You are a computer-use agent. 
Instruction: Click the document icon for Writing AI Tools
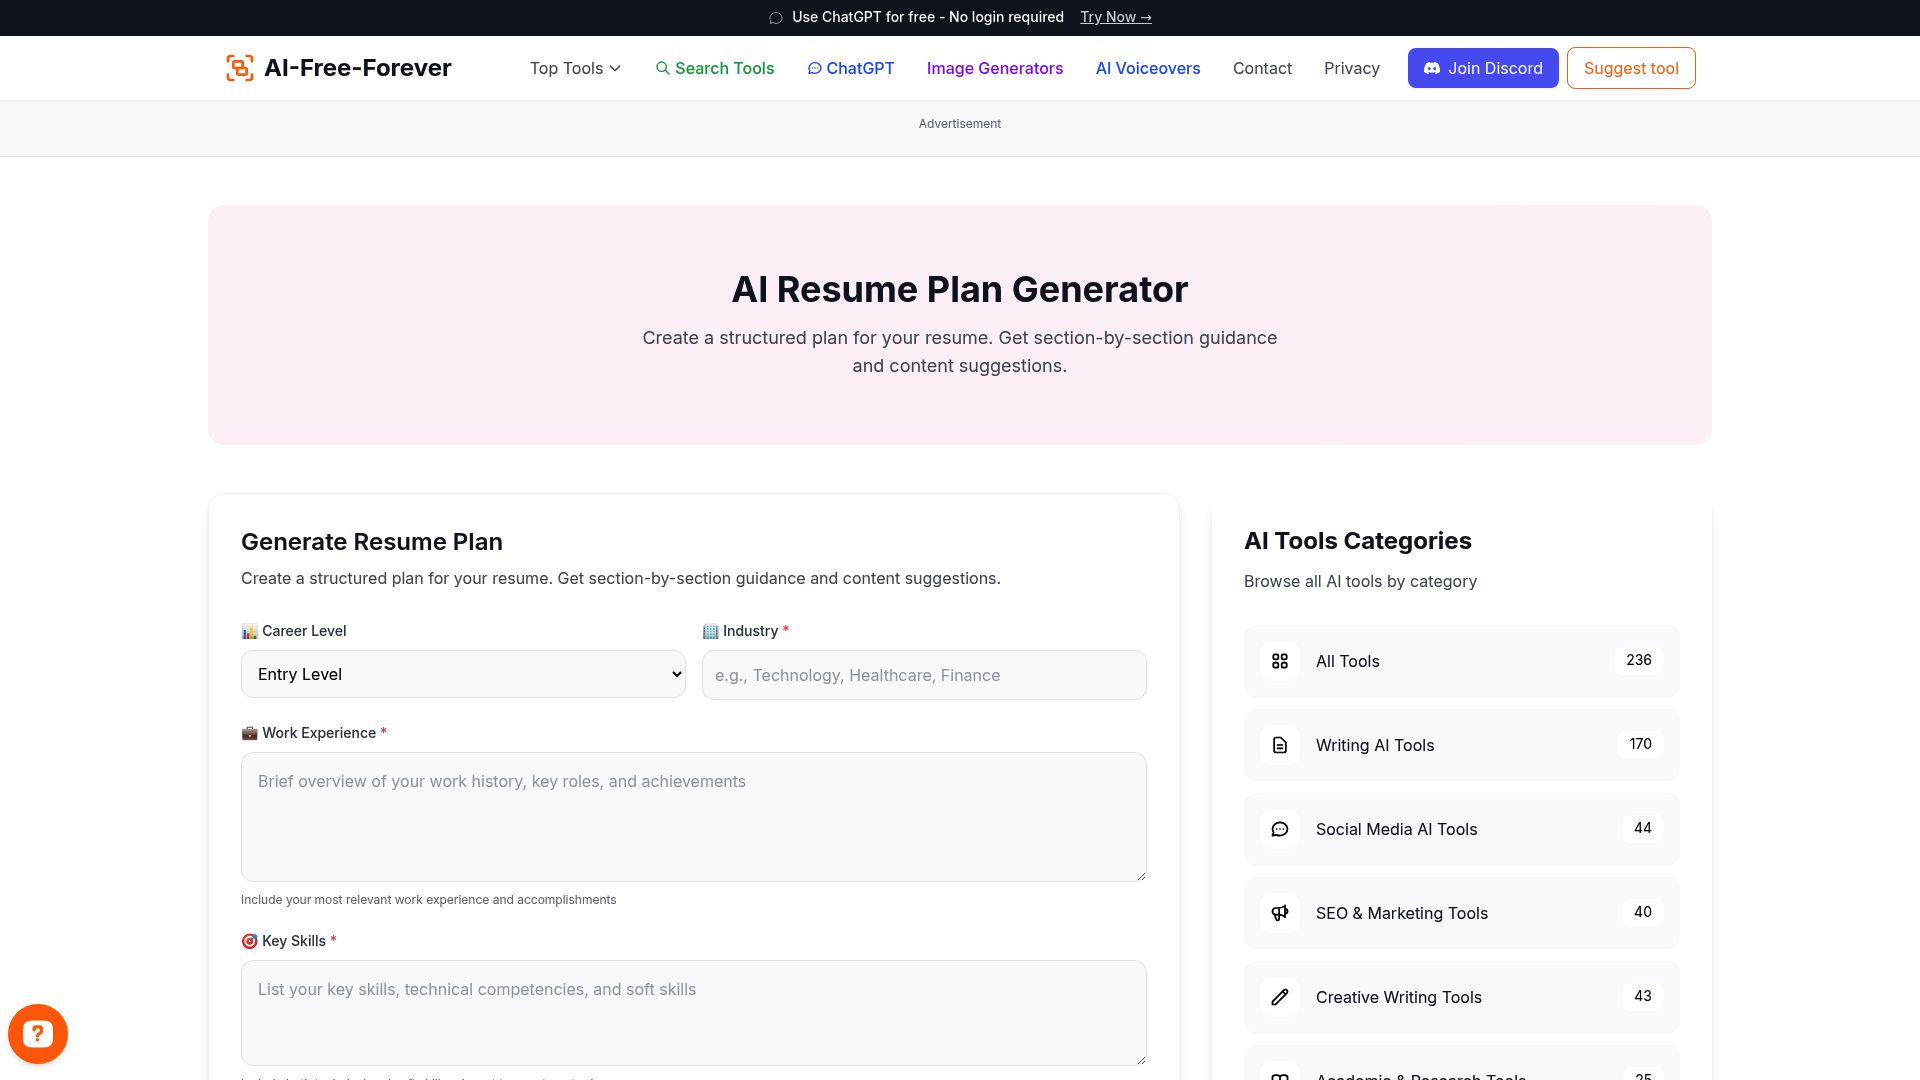[x=1279, y=745]
